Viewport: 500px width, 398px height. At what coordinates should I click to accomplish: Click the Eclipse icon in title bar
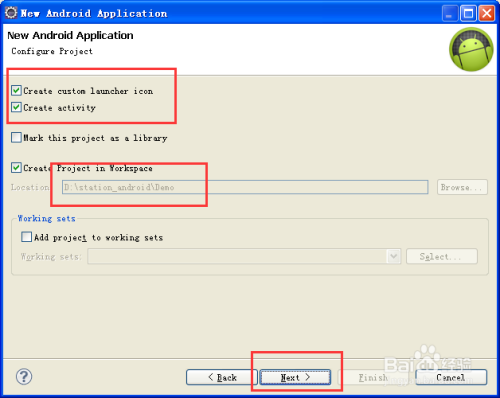point(11,13)
